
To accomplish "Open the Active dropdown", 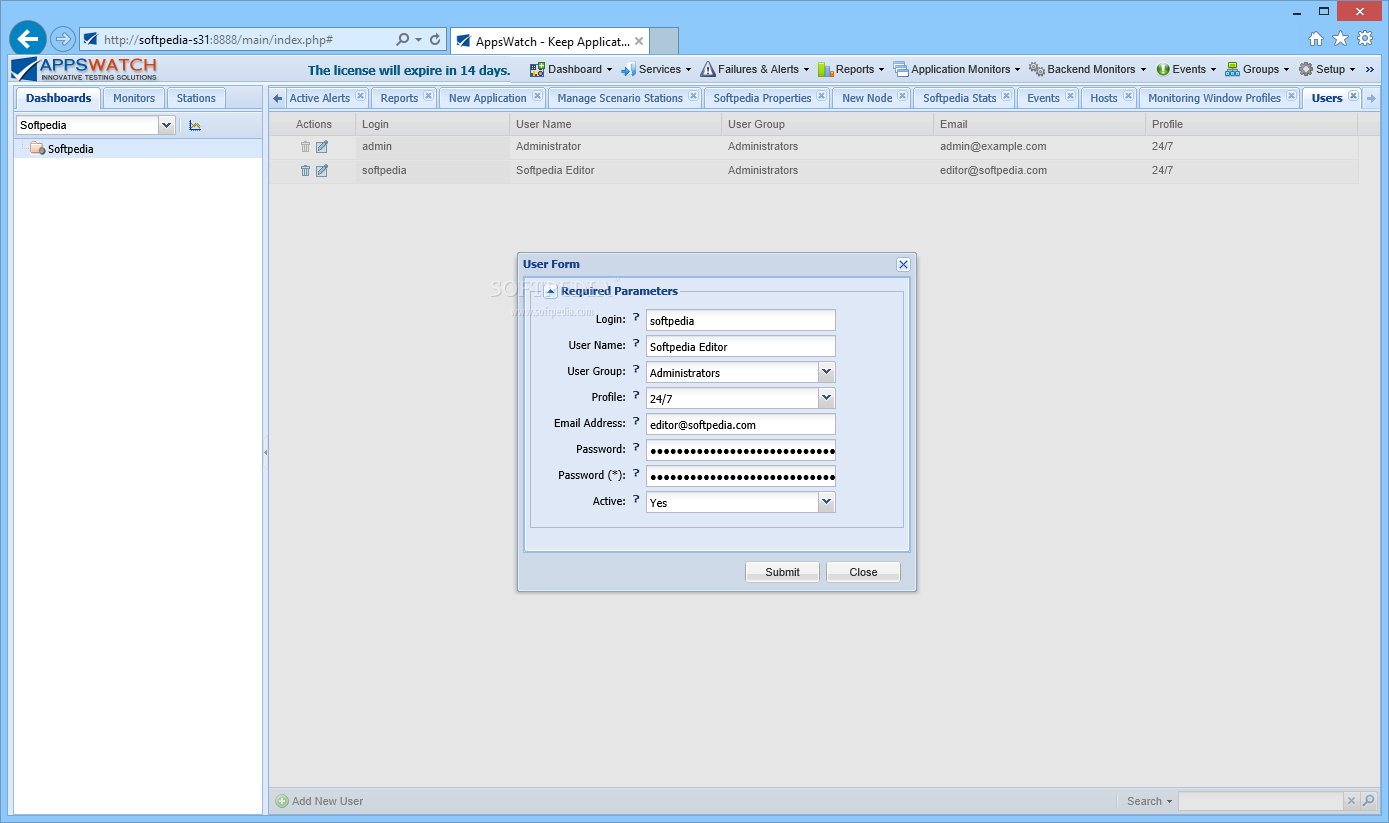I will [826, 502].
